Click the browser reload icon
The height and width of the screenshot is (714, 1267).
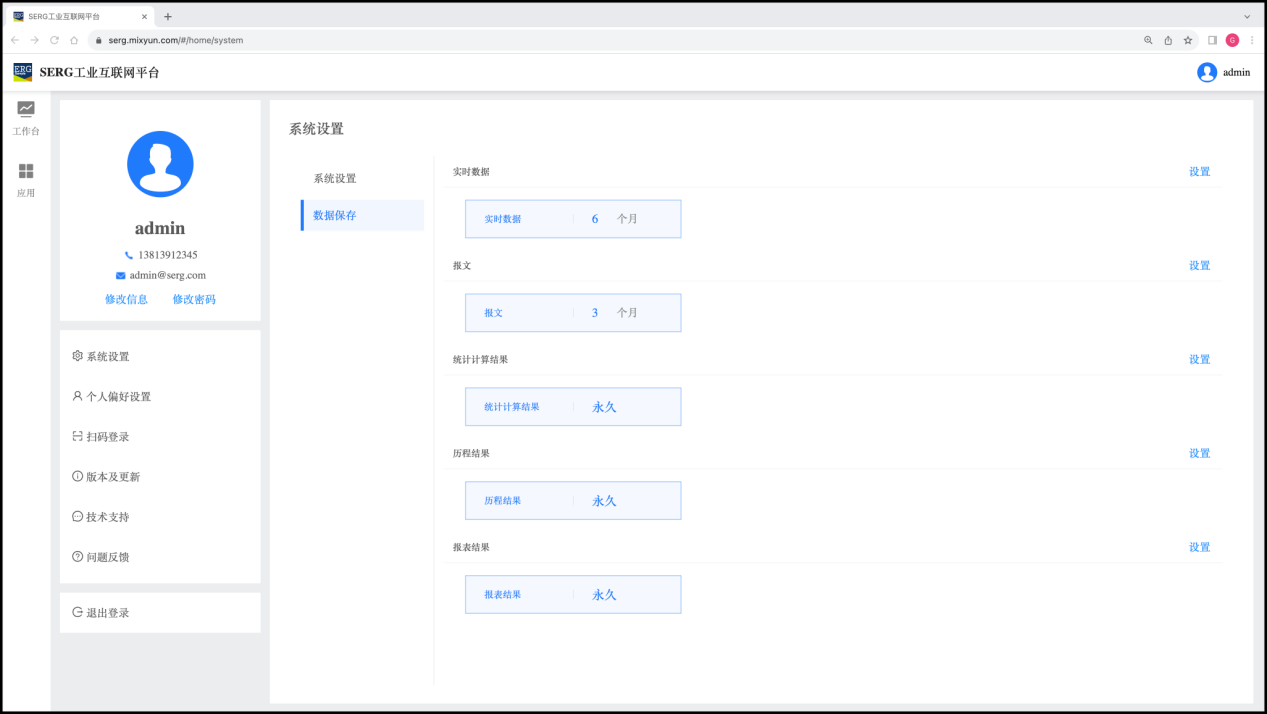pos(54,40)
